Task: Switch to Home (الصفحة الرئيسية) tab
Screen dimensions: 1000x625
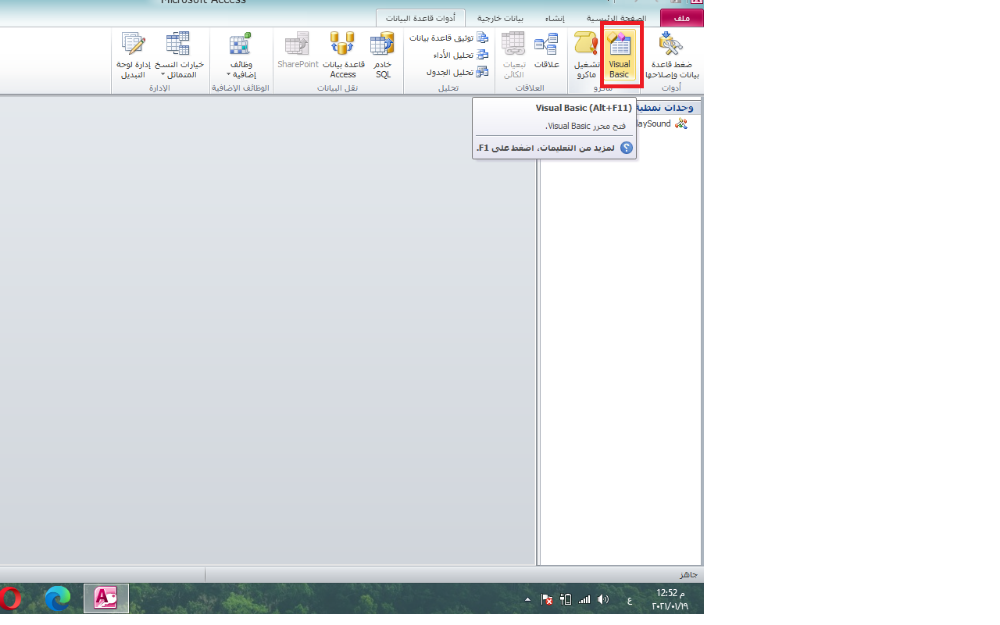Action: (616, 18)
